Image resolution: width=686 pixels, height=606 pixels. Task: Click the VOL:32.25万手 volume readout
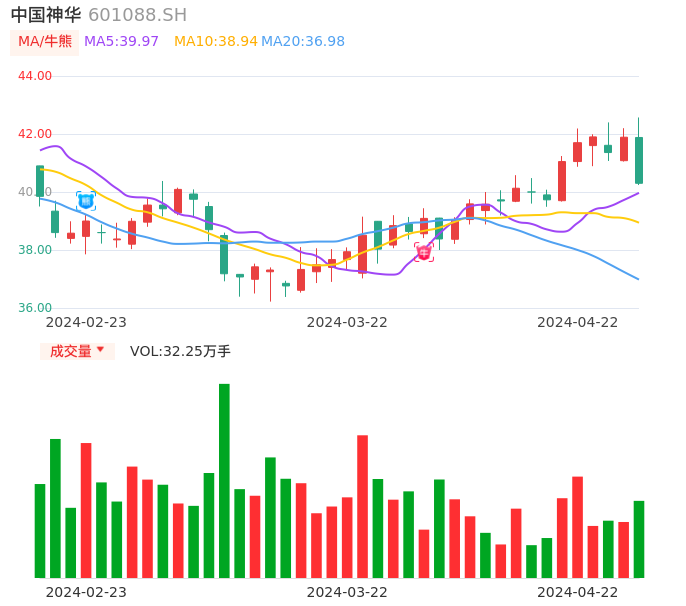pos(180,351)
